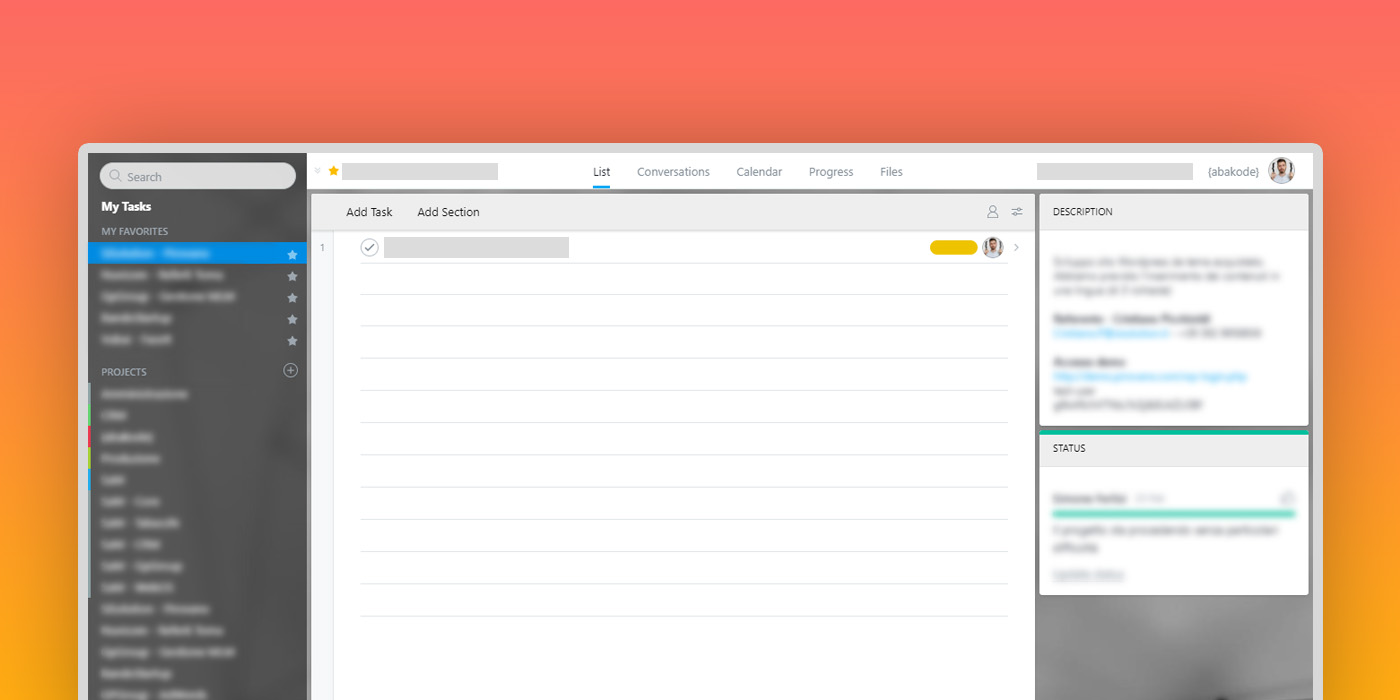Open the Conversations tab

click(x=673, y=171)
